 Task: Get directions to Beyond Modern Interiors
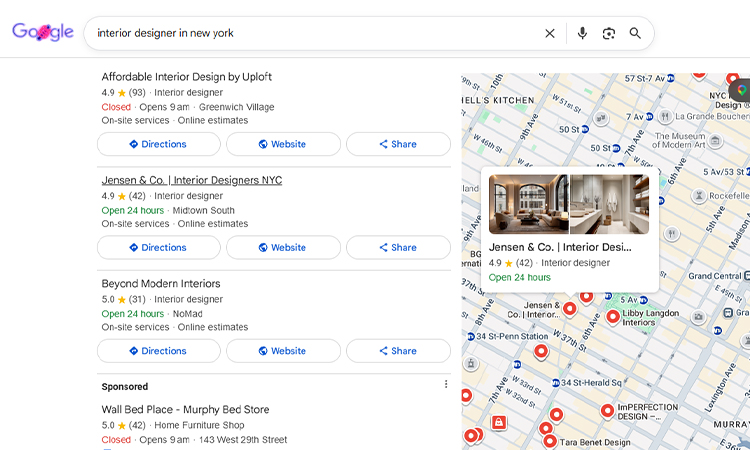[159, 351]
